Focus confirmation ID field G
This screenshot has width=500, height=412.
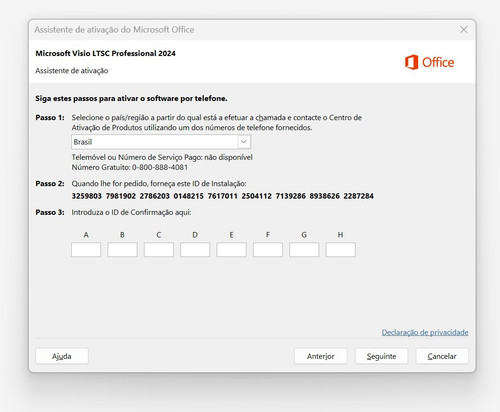click(304, 250)
